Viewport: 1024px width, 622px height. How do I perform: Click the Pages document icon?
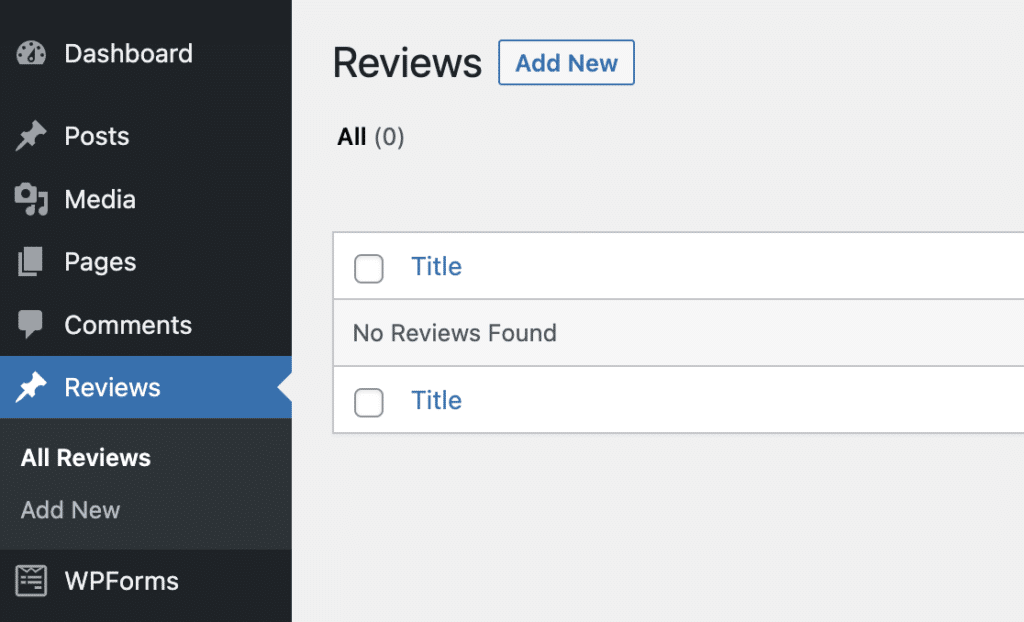click(x=31, y=261)
